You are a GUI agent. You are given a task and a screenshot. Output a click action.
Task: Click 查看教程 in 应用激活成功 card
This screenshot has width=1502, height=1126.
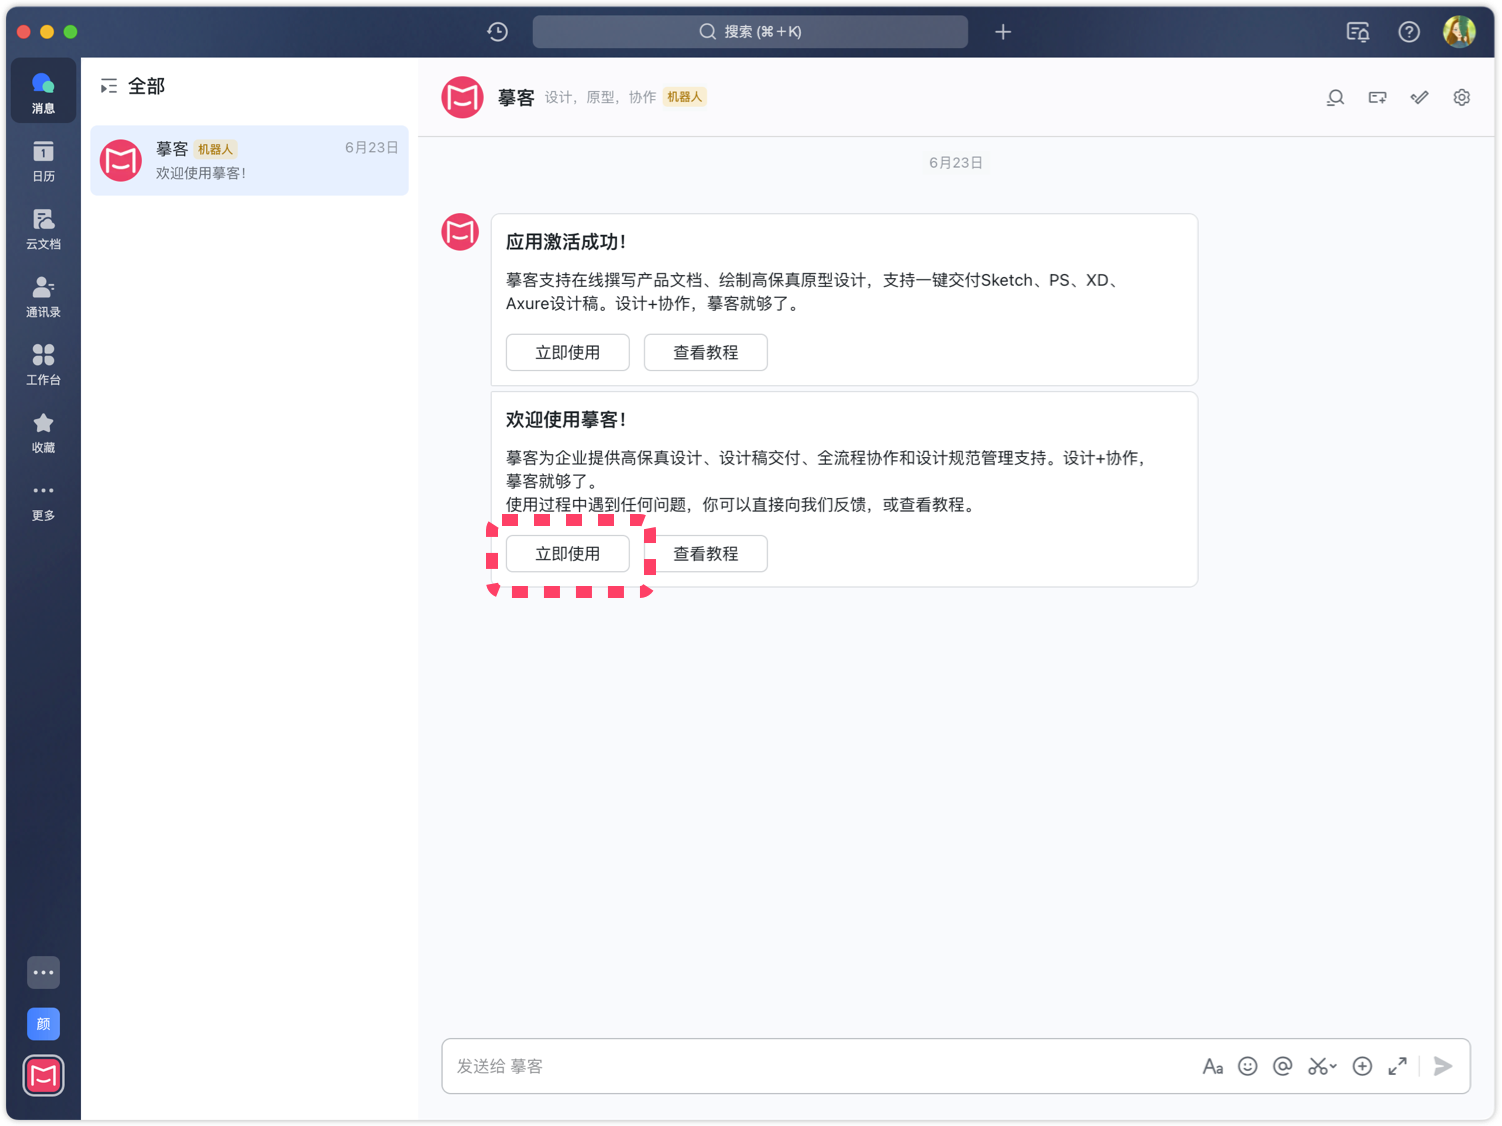(x=706, y=352)
